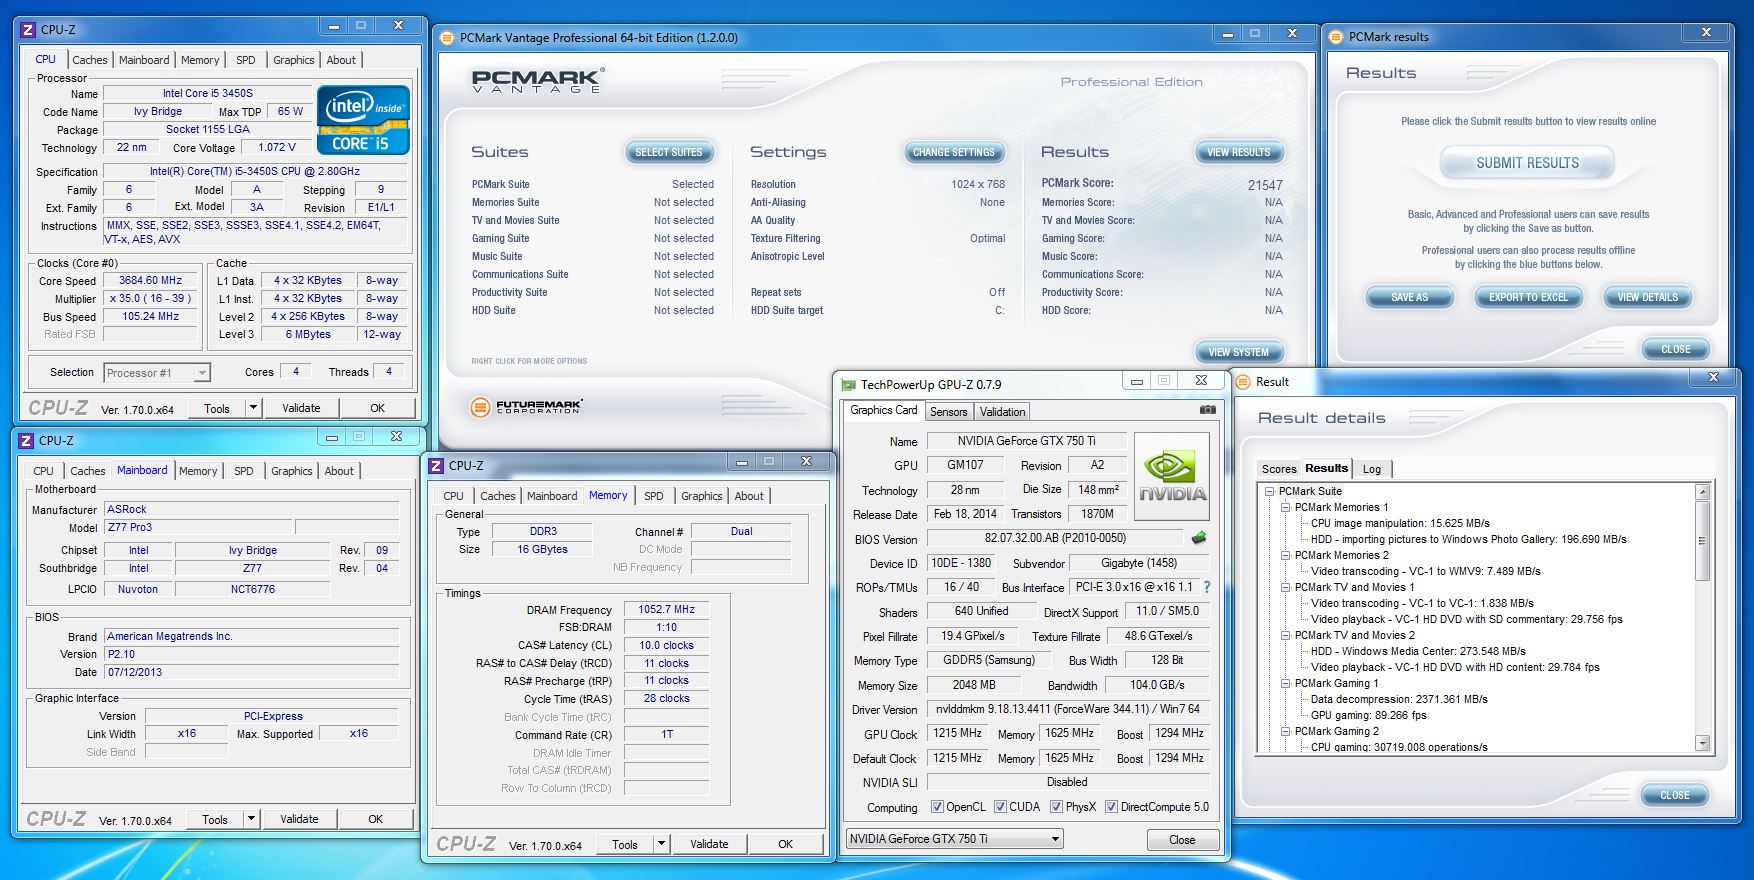Click Validate in CPU-Z Memory window

click(x=709, y=844)
